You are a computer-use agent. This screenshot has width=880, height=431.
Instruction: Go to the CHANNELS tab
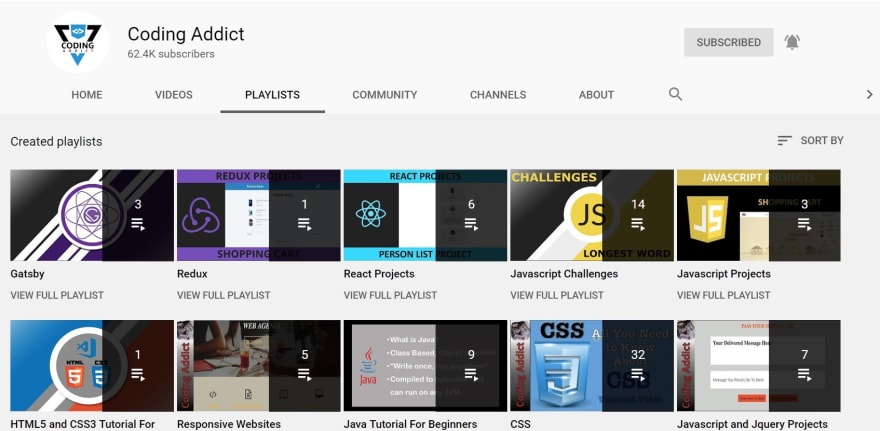click(x=498, y=95)
